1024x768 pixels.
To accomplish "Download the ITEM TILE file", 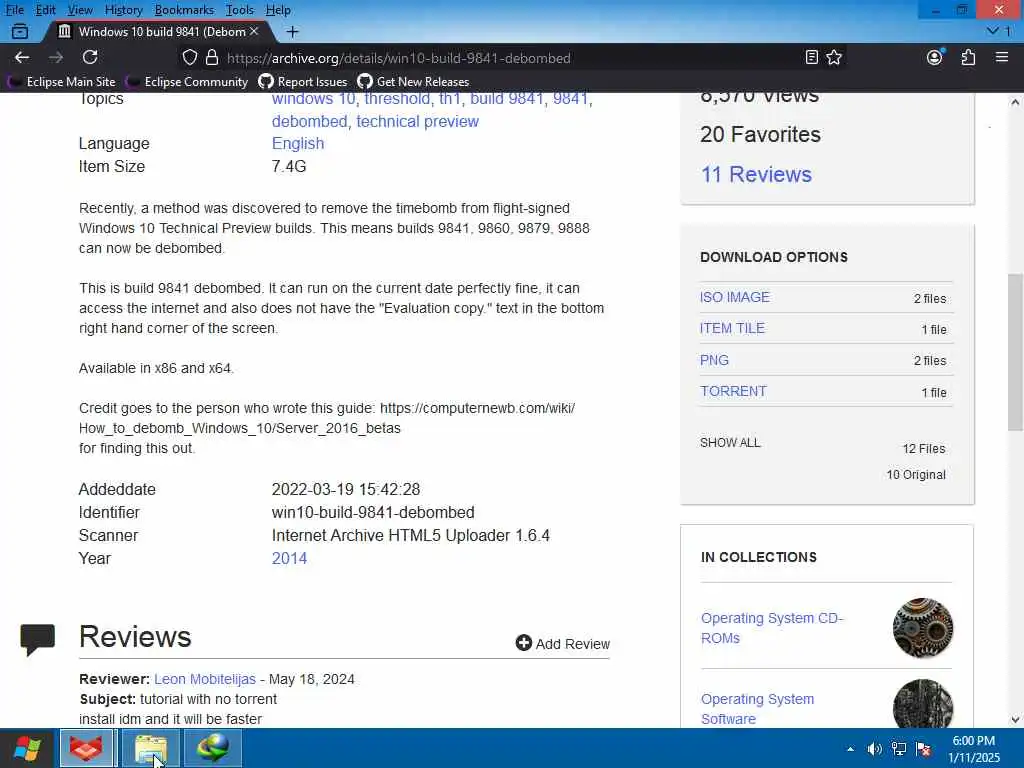I will 732,328.
